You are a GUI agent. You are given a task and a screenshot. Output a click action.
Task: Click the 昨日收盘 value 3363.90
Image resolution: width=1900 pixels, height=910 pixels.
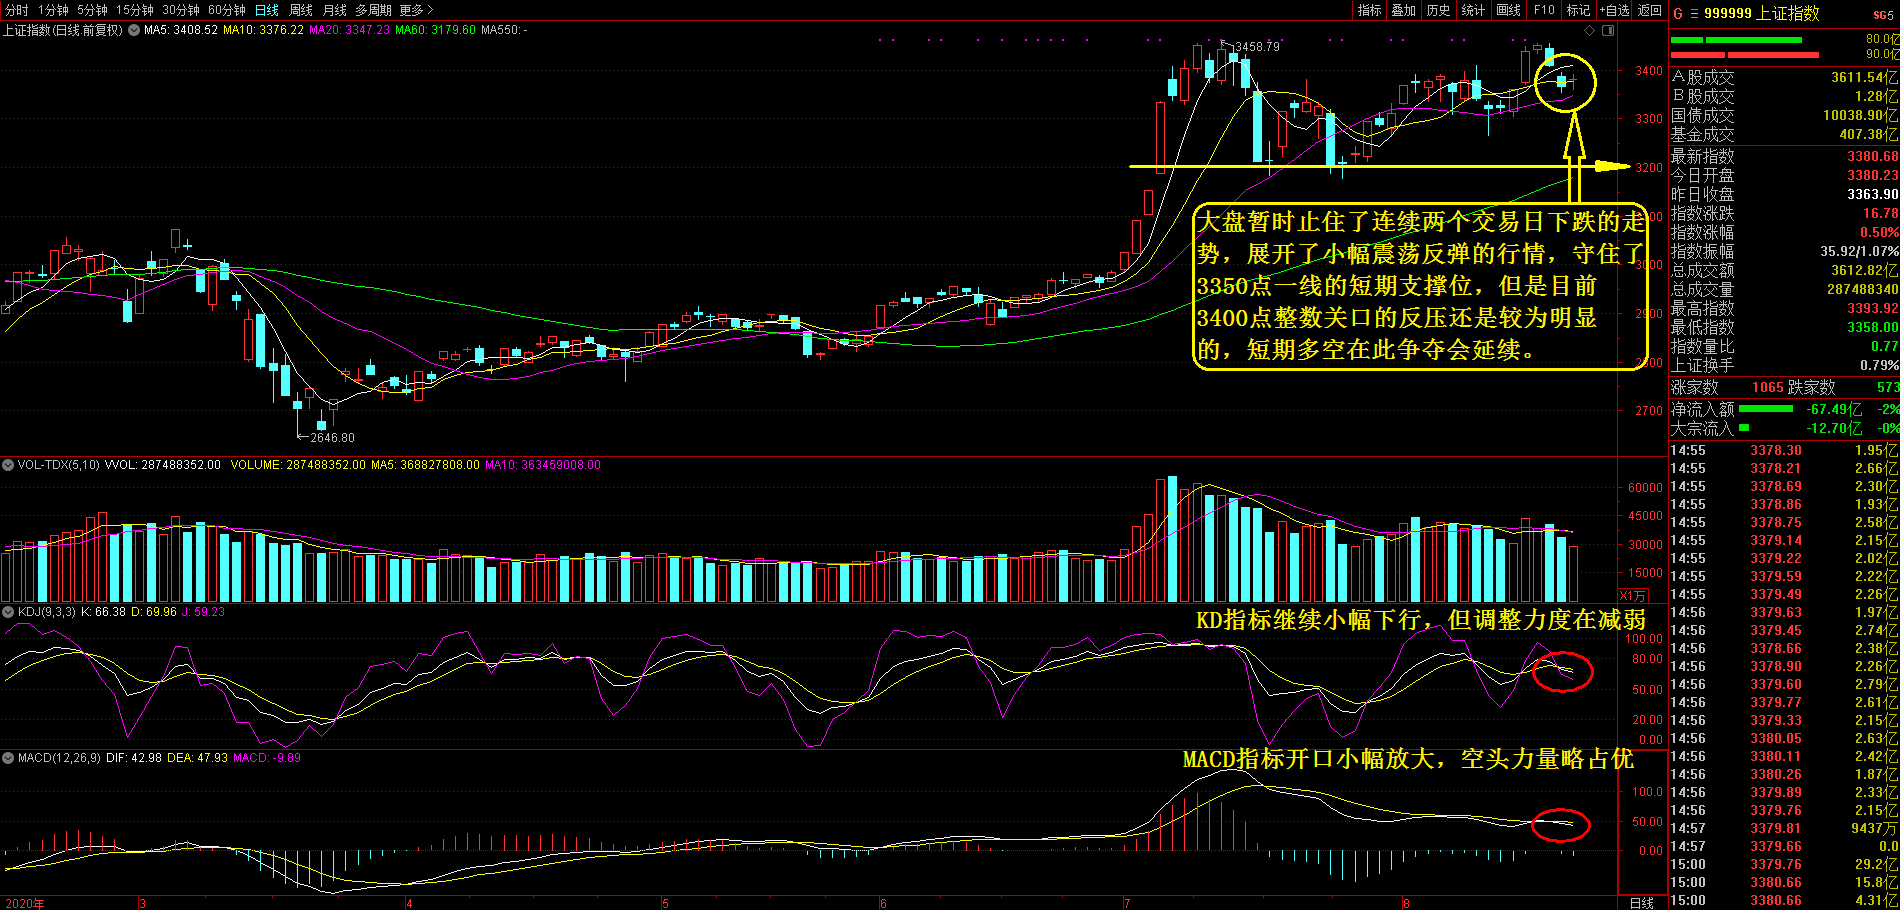coord(1872,194)
